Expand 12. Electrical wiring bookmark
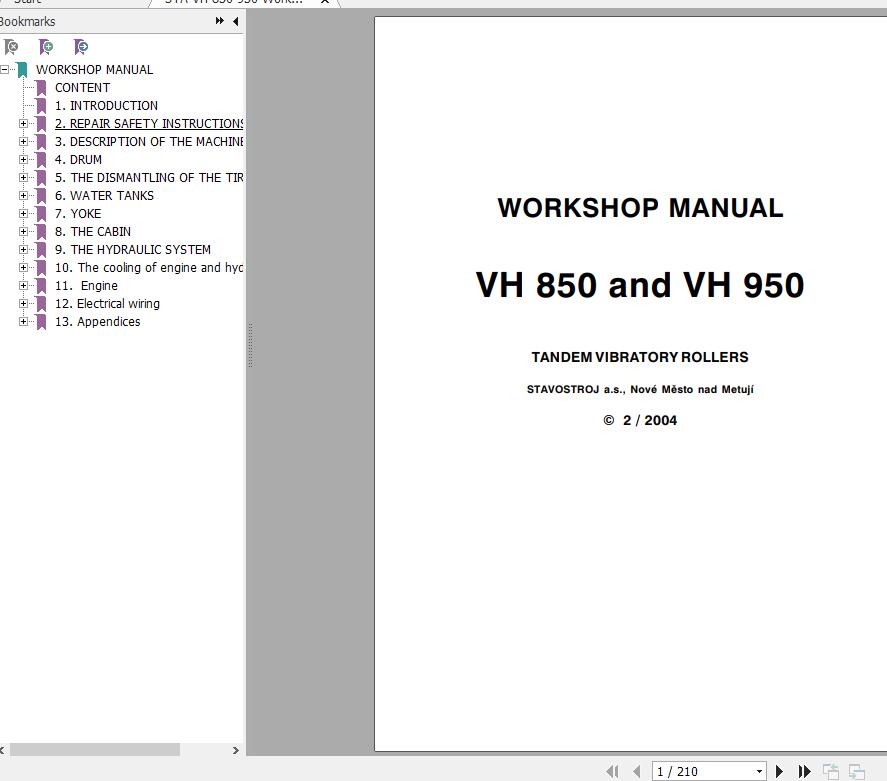The height and width of the screenshot is (781, 887). tap(23, 304)
